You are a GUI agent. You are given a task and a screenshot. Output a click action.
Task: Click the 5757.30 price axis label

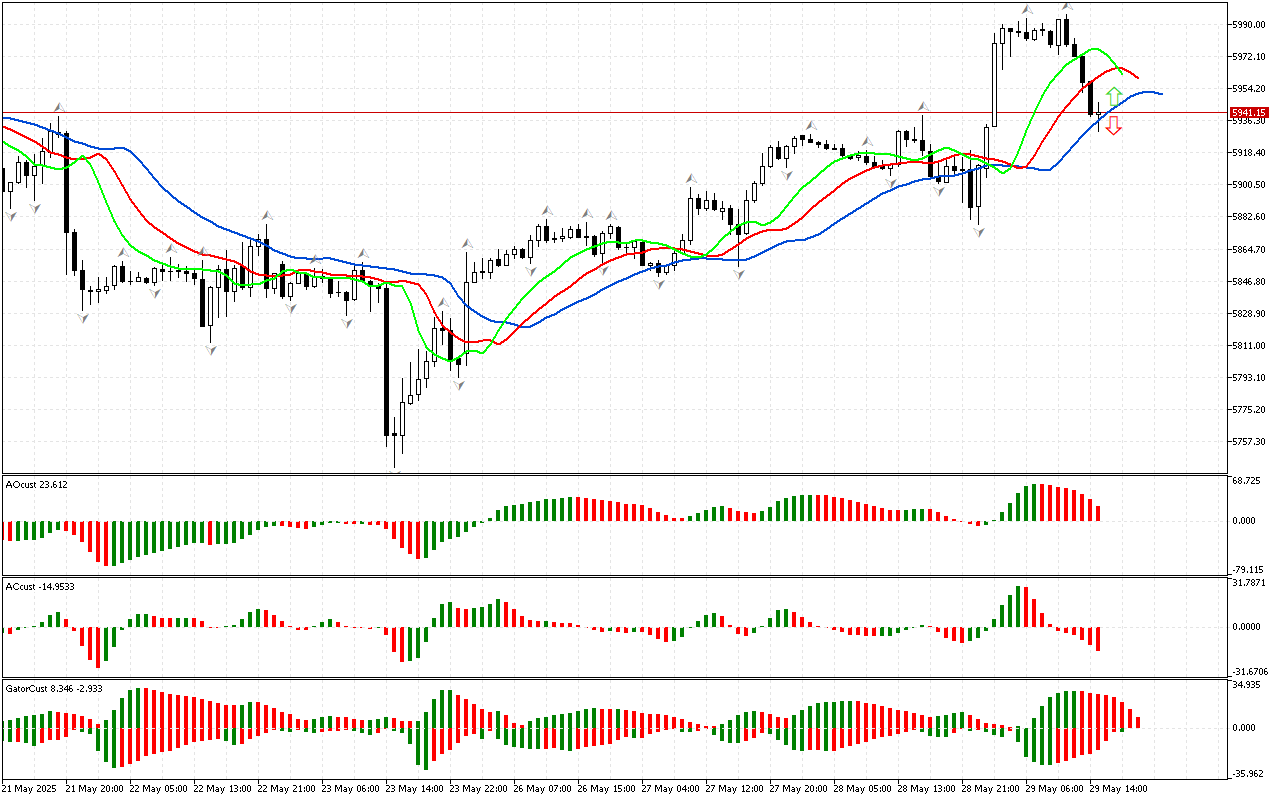point(1251,441)
